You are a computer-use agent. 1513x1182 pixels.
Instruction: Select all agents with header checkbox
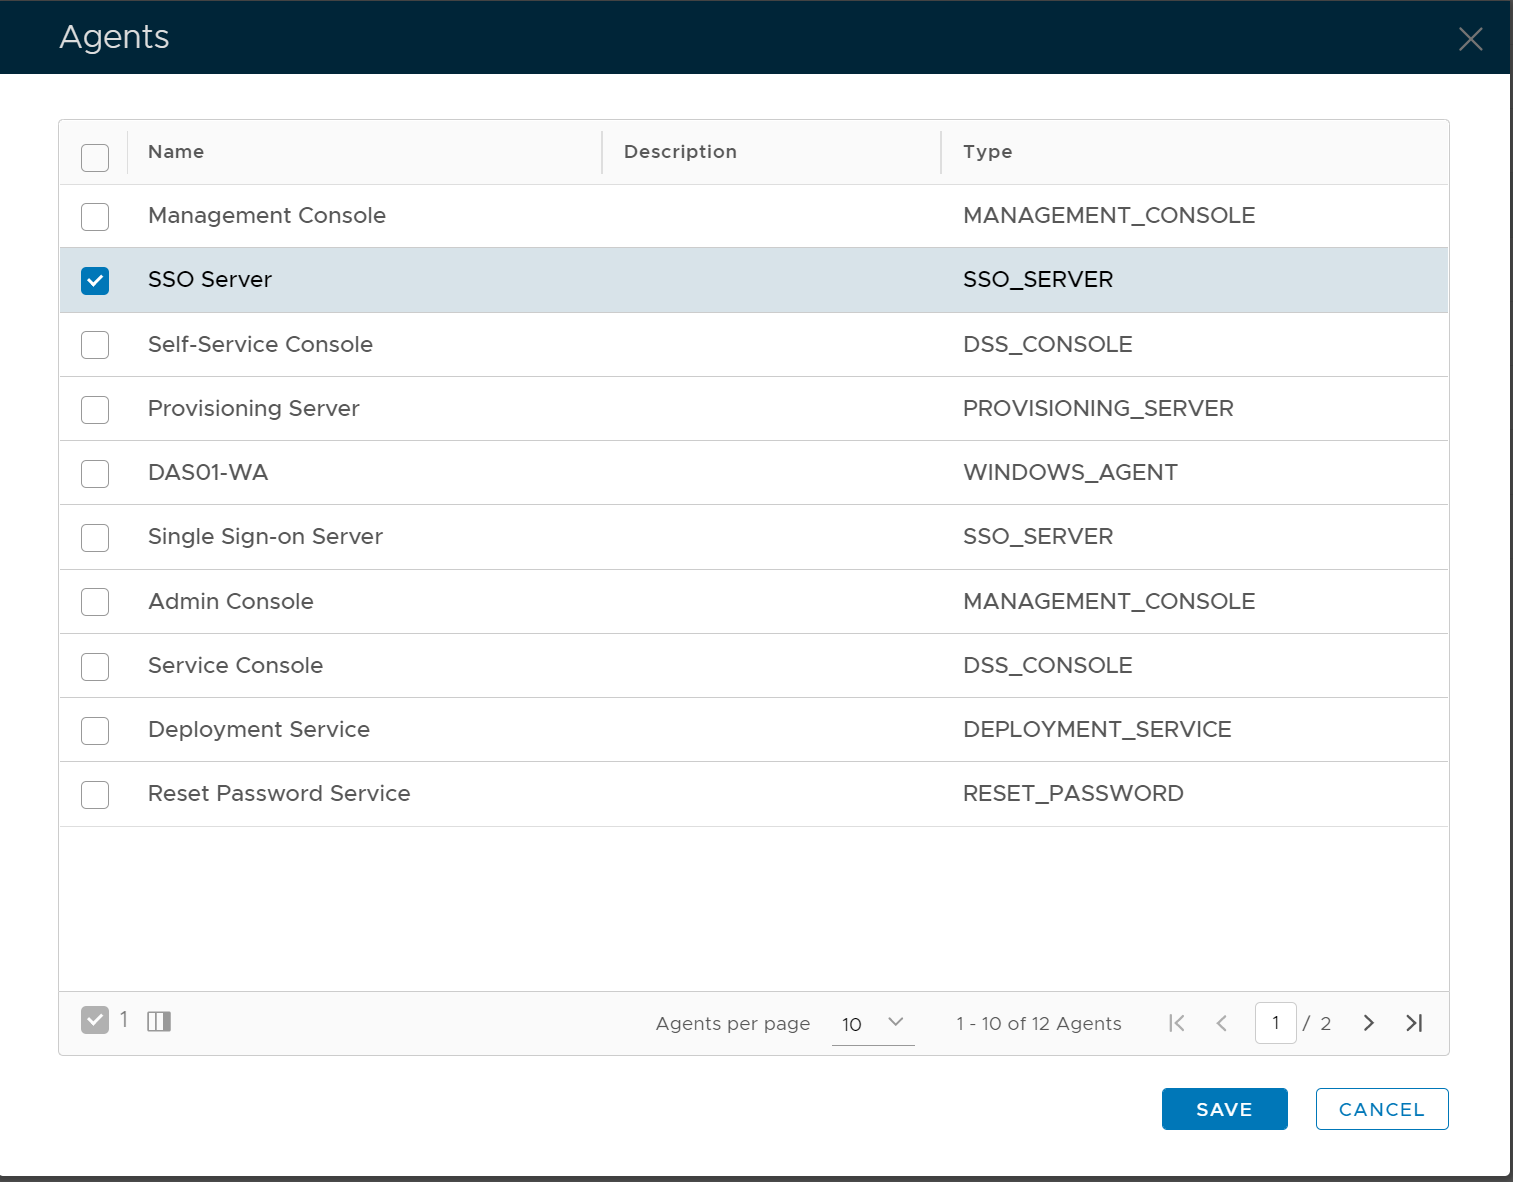pos(95,158)
